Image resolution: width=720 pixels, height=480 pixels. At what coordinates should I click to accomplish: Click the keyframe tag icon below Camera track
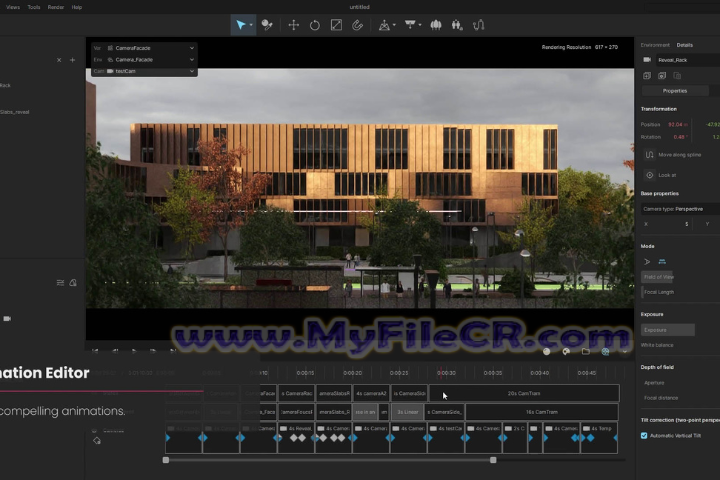[x=96, y=441]
